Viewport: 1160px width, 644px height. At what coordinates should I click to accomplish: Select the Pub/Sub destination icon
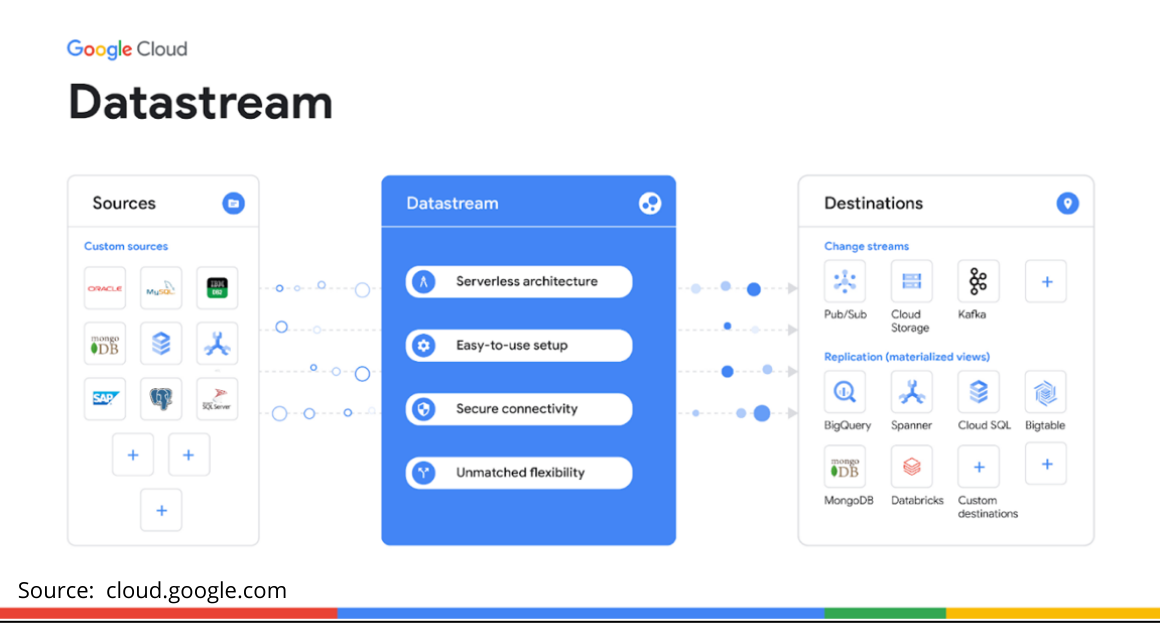click(845, 281)
